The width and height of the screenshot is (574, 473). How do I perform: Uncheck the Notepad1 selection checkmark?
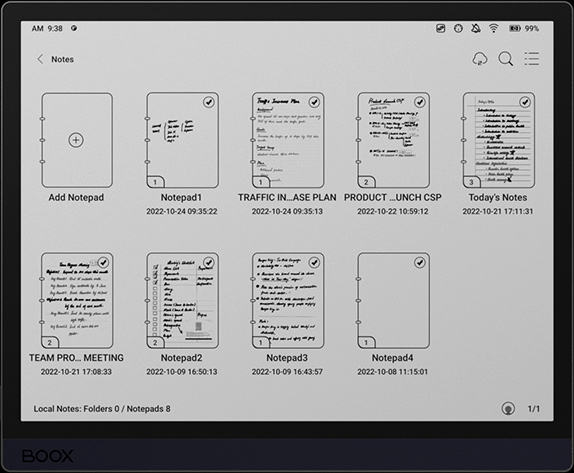(x=209, y=102)
